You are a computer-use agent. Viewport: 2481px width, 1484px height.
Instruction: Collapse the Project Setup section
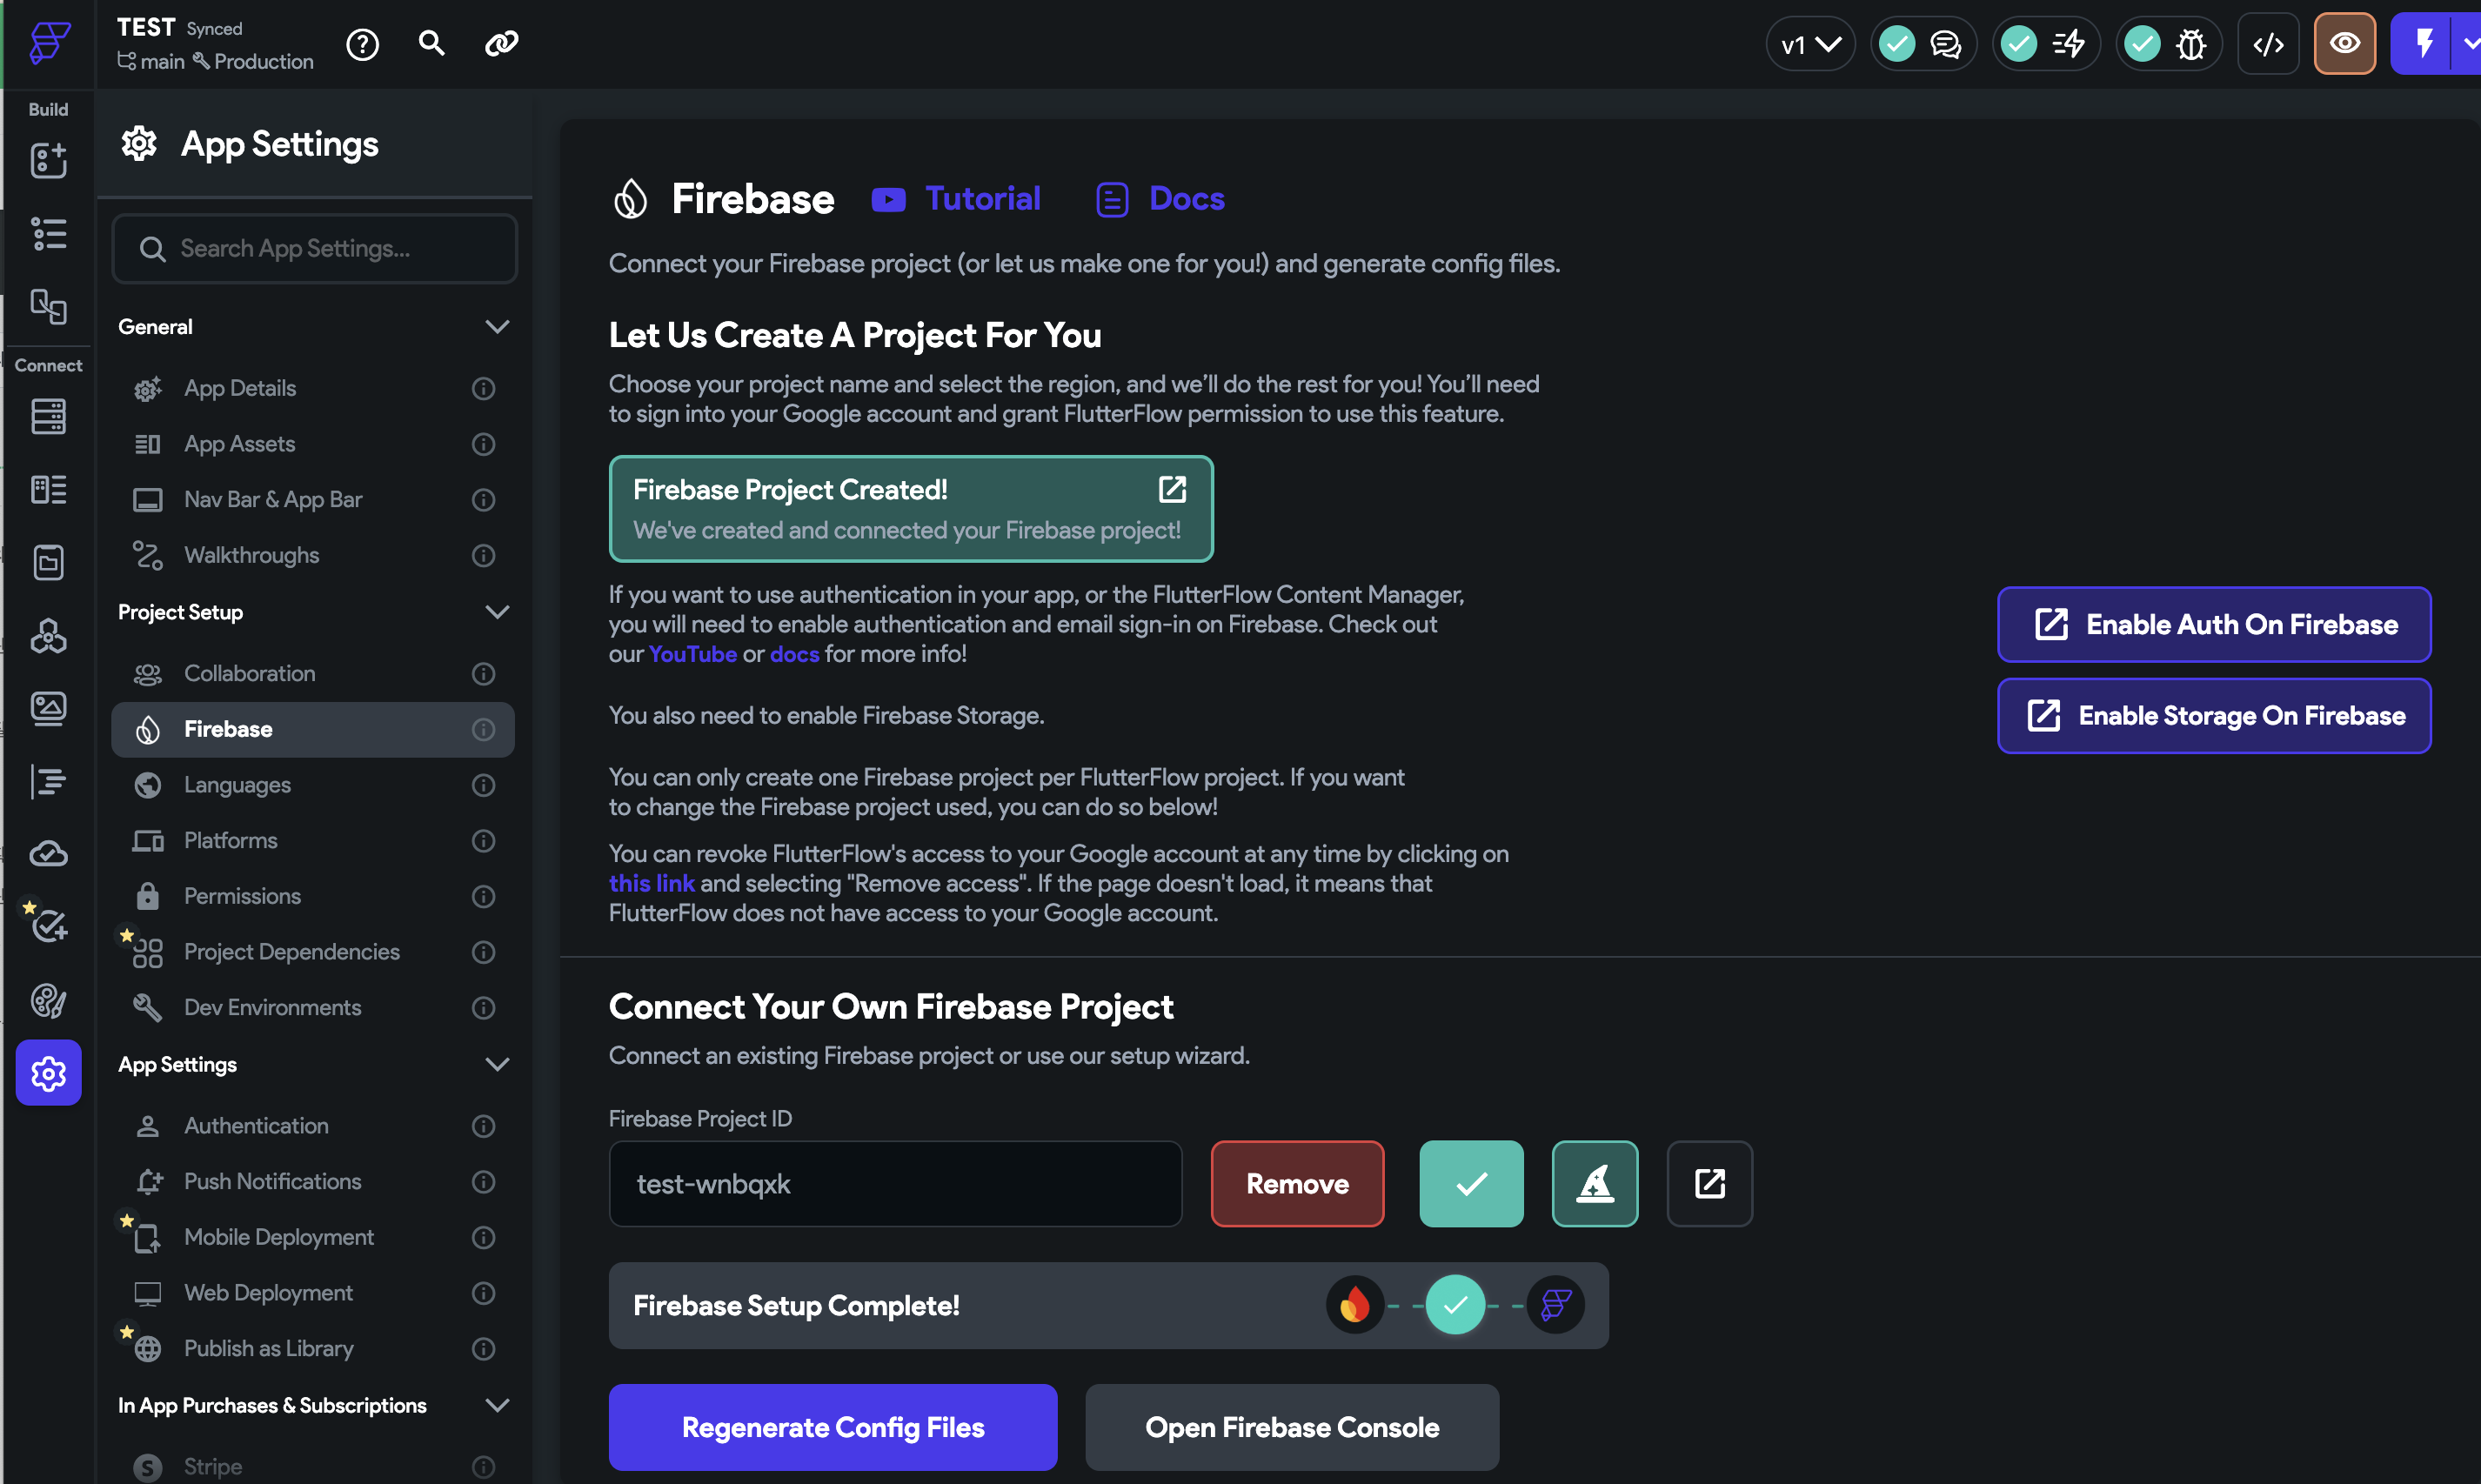tap(497, 612)
